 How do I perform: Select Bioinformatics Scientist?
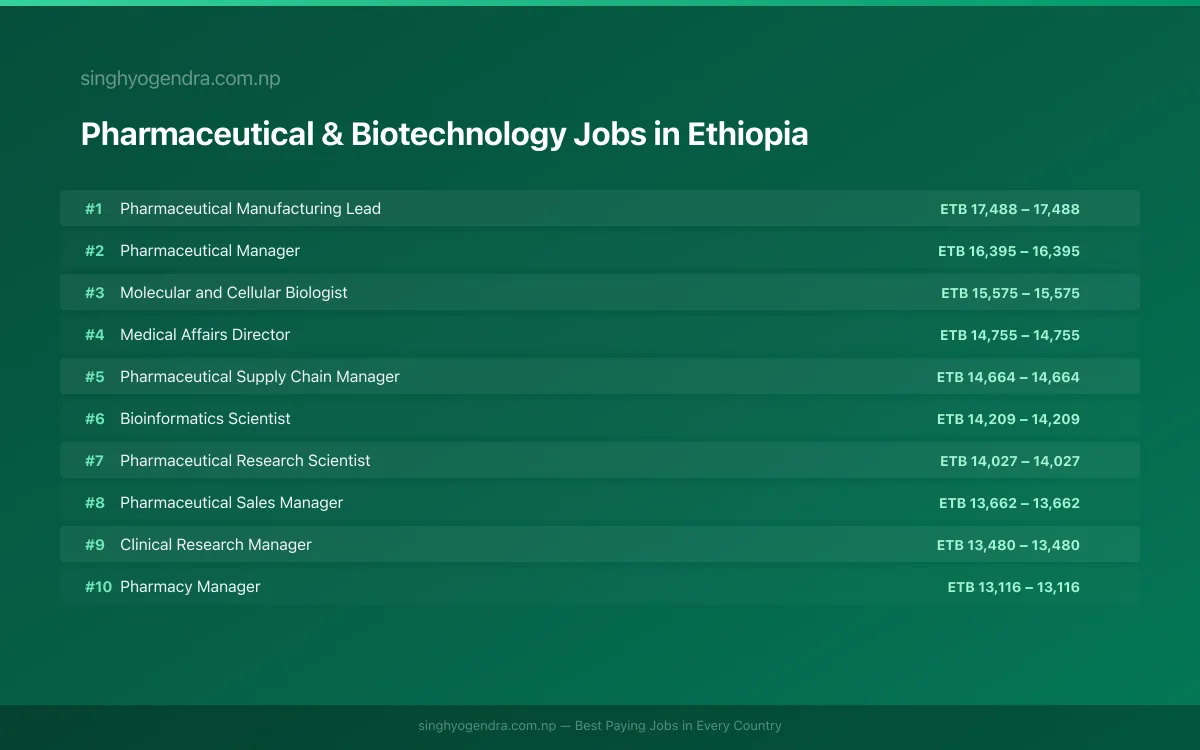205,419
